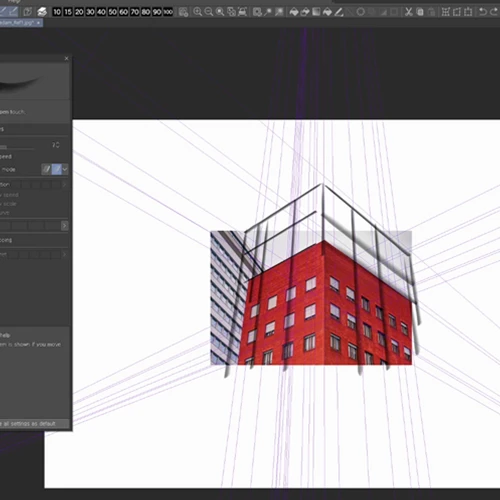500x500 pixels.
Task: Click the undo arrow icon
Action: pos(482,12)
